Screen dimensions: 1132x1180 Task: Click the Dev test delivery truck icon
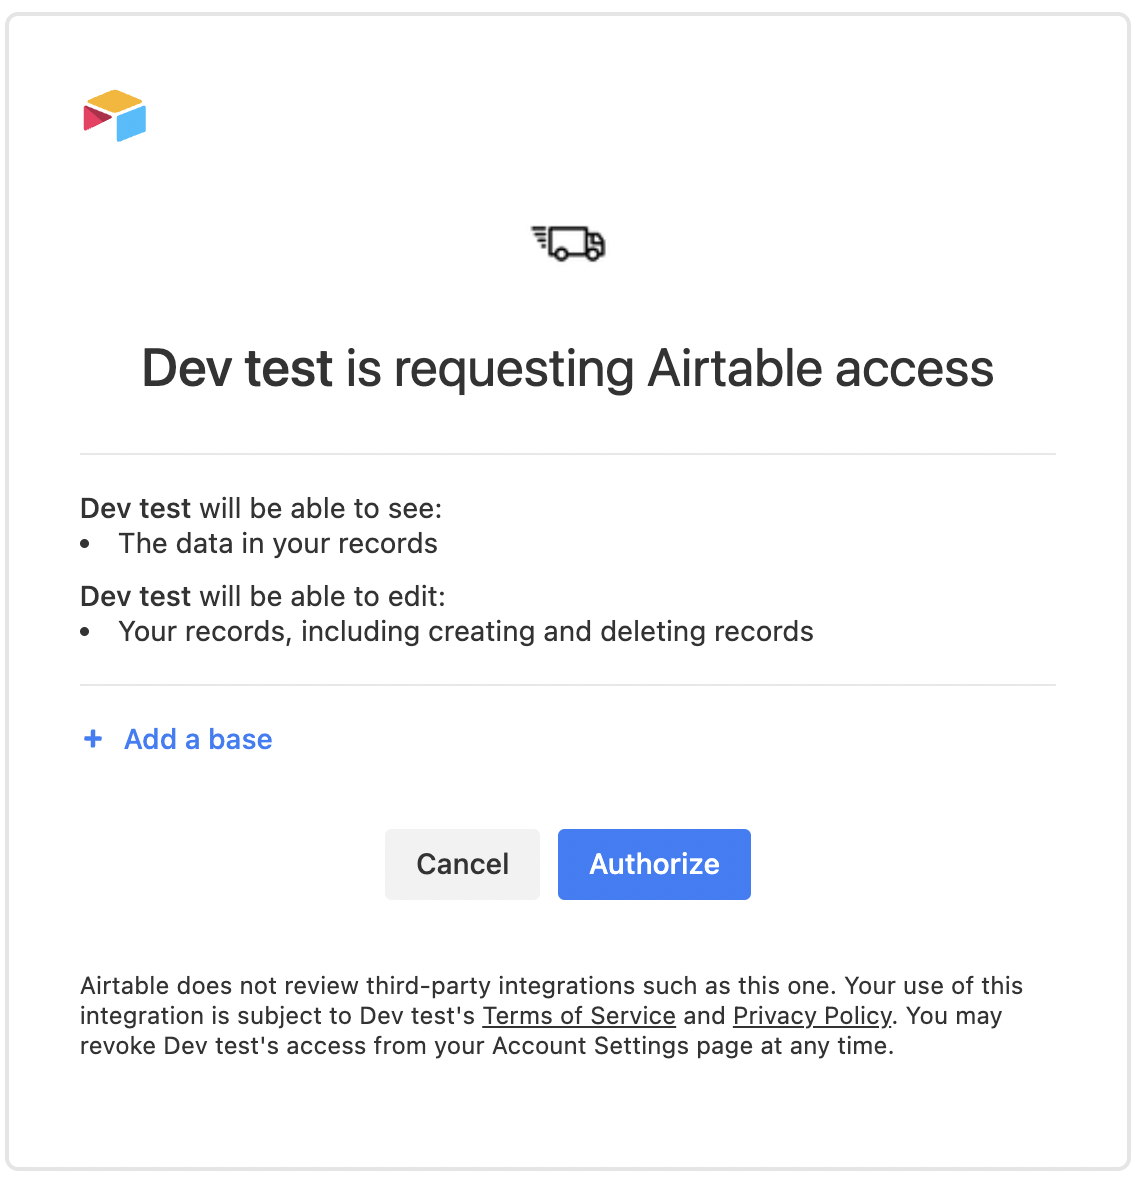[568, 243]
